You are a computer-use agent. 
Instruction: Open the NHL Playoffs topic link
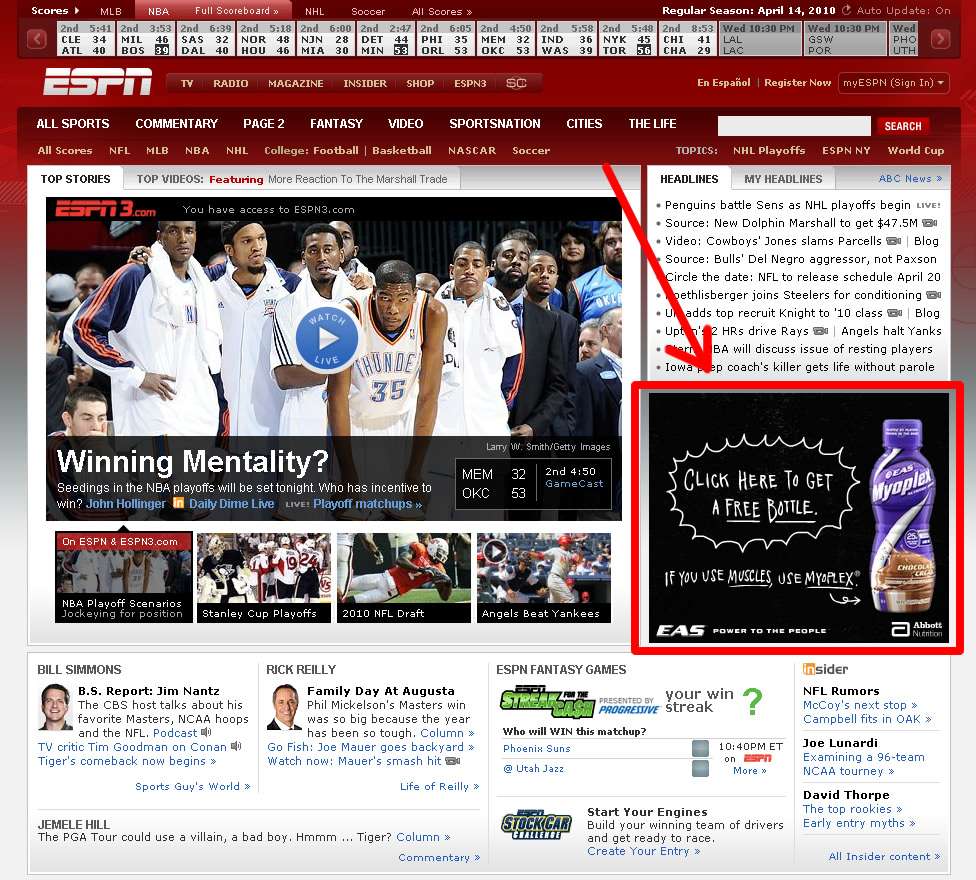(769, 151)
